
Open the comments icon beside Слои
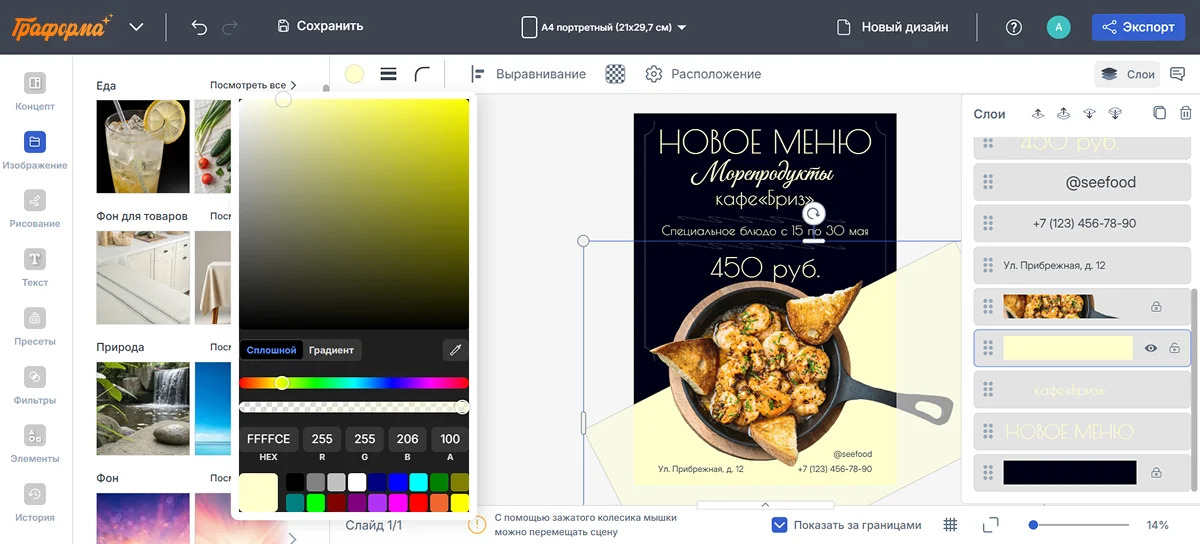coord(1178,74)
